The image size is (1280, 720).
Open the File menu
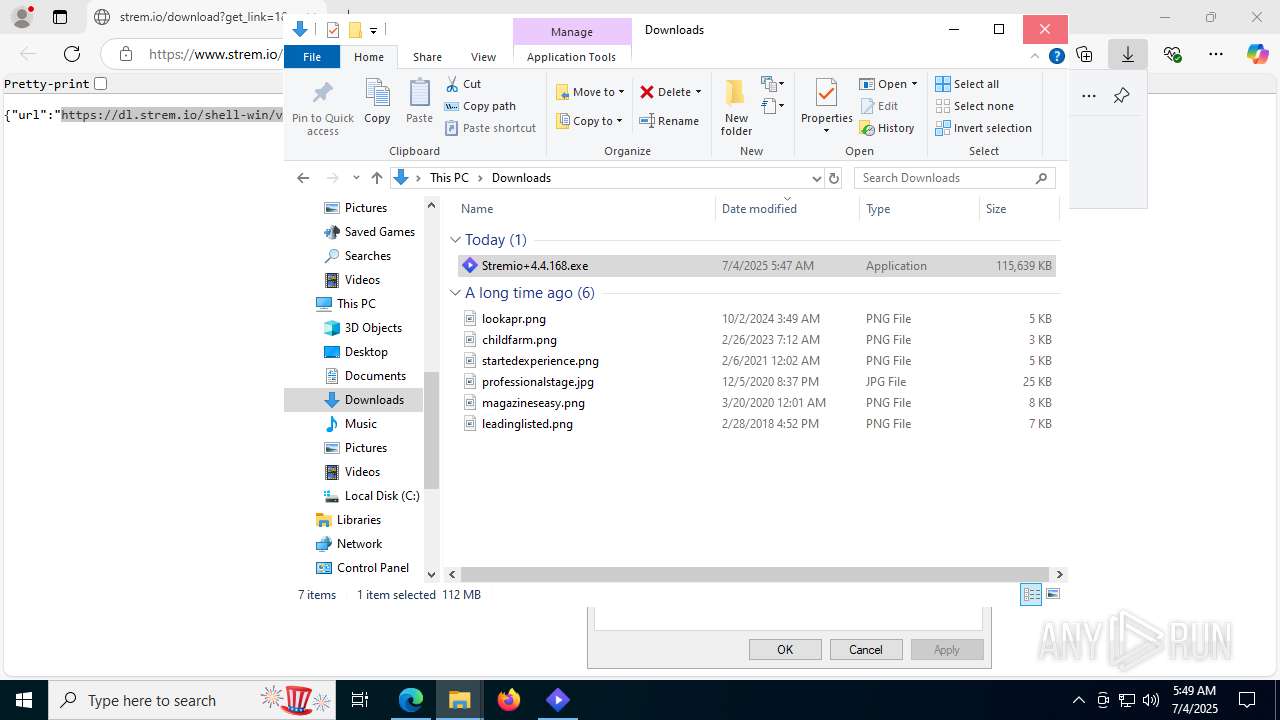coord(312,57)
